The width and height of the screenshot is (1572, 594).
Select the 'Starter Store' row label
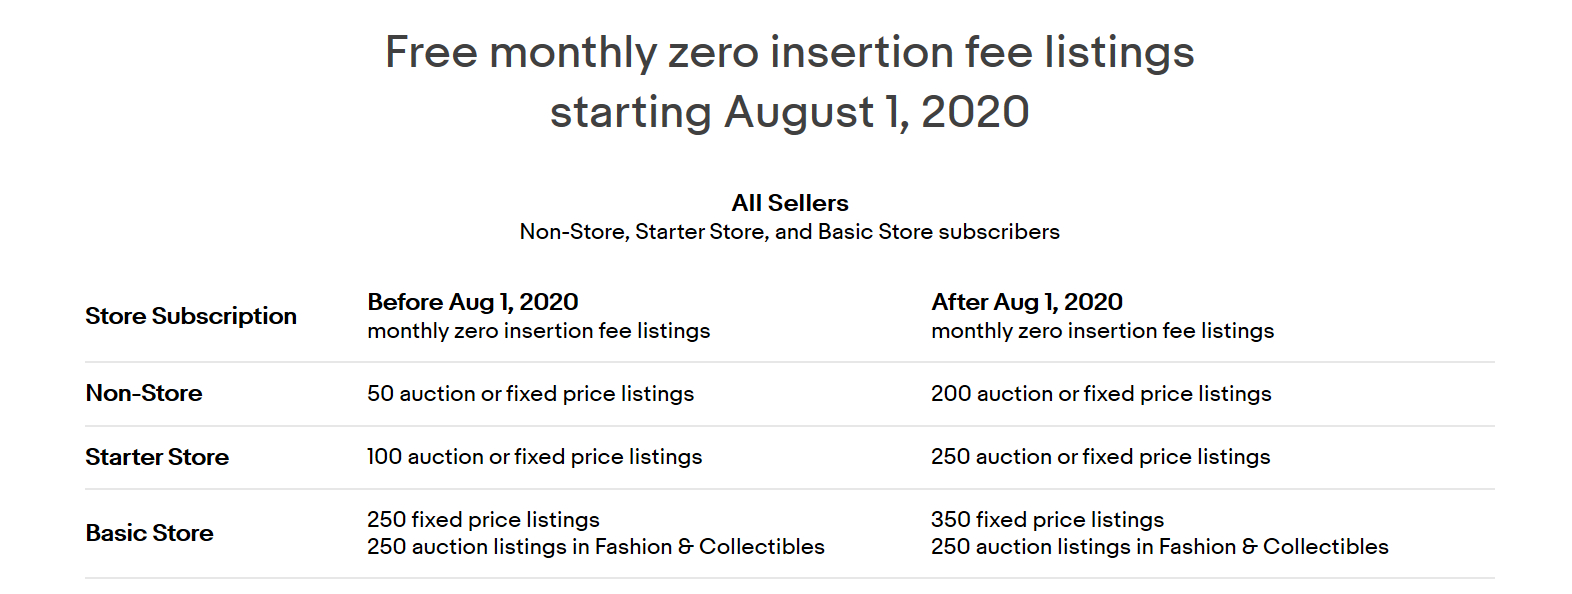[157, 457]
